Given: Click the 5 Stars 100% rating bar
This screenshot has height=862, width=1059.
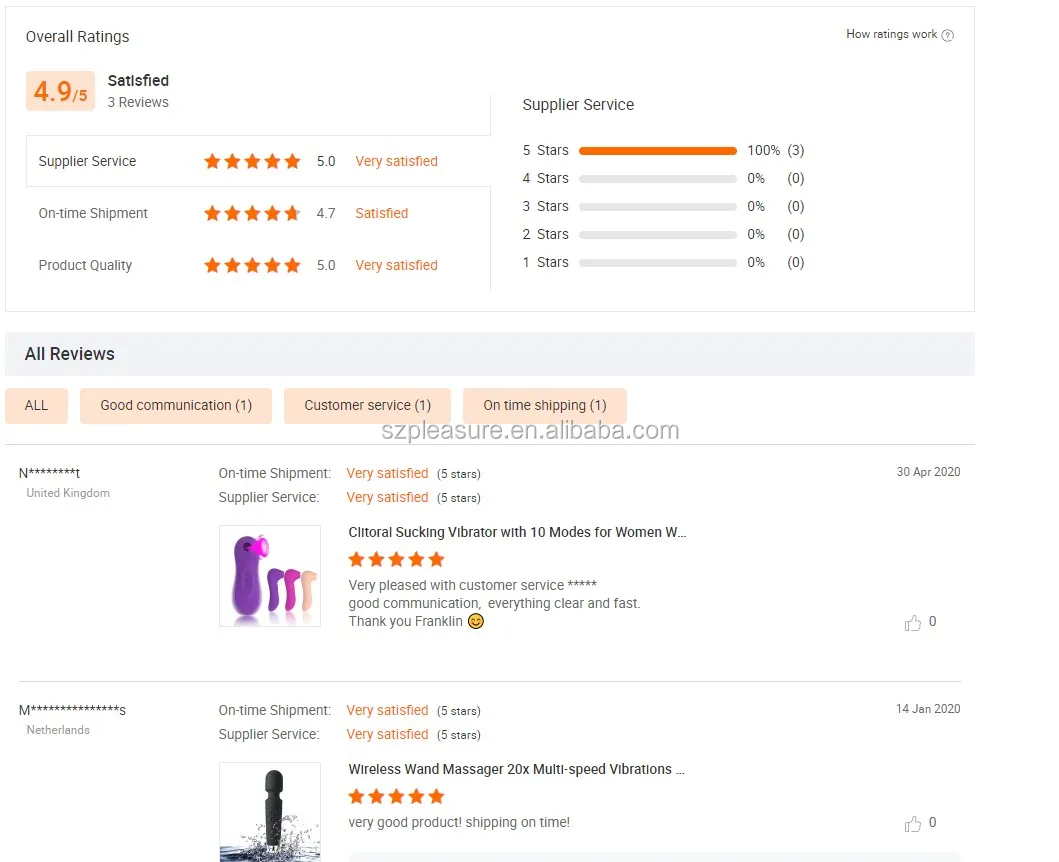Looking at the screenshot, I should click(x=657, y=151).
